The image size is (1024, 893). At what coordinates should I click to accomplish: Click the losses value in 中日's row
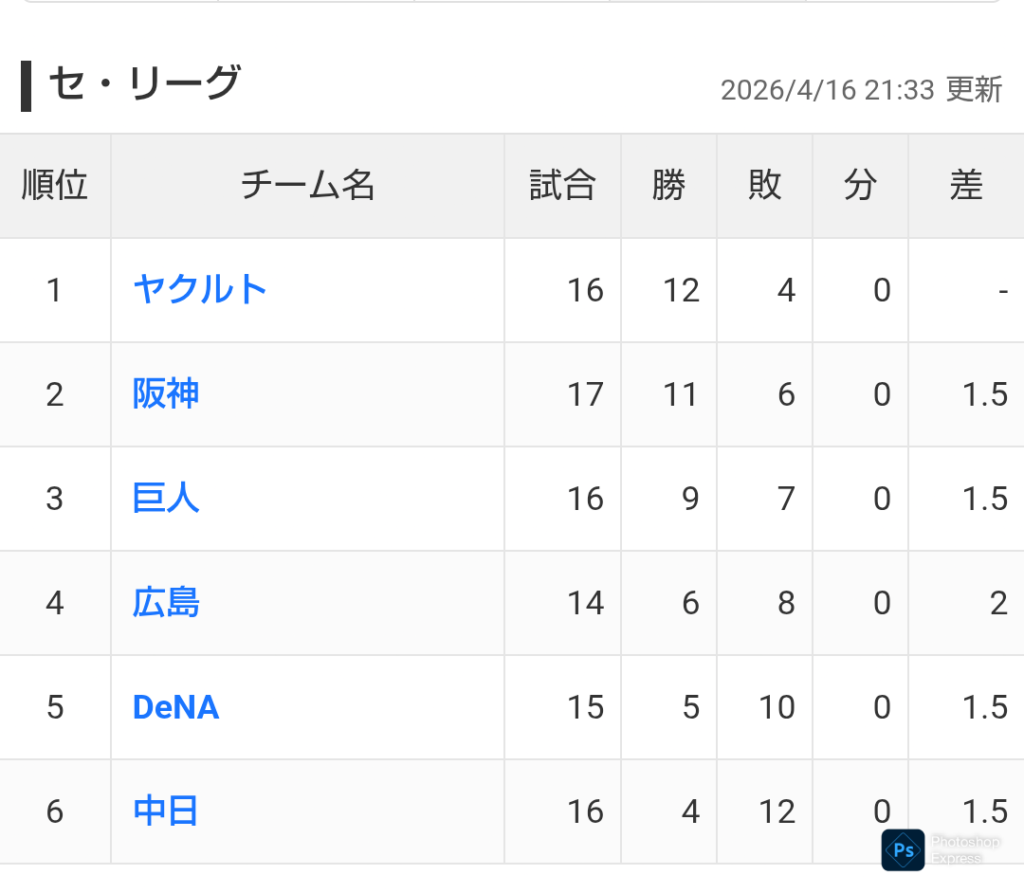[x=776, y=811]
